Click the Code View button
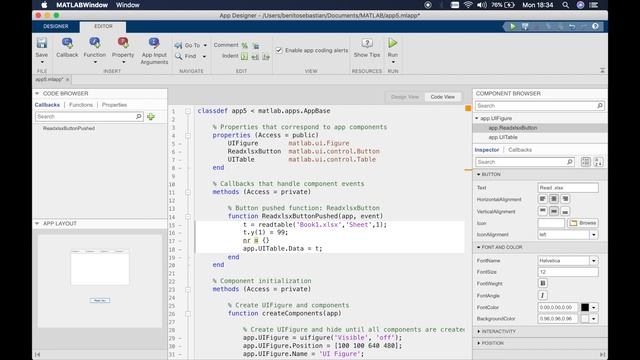 (442, 97)
